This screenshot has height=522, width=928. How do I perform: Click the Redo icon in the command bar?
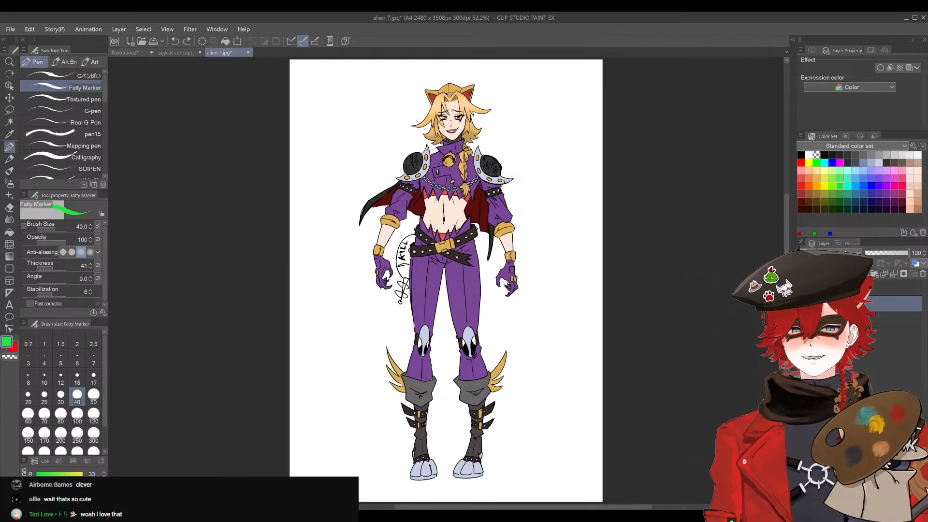187,41
